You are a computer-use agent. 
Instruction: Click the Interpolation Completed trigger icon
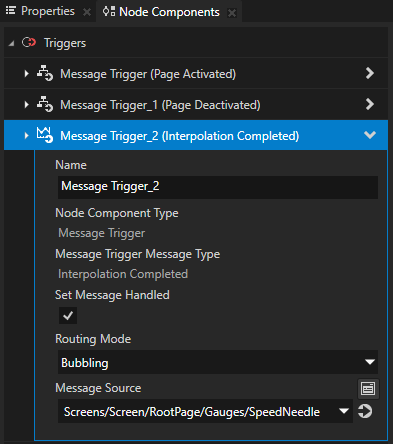[x=45, y=135]
